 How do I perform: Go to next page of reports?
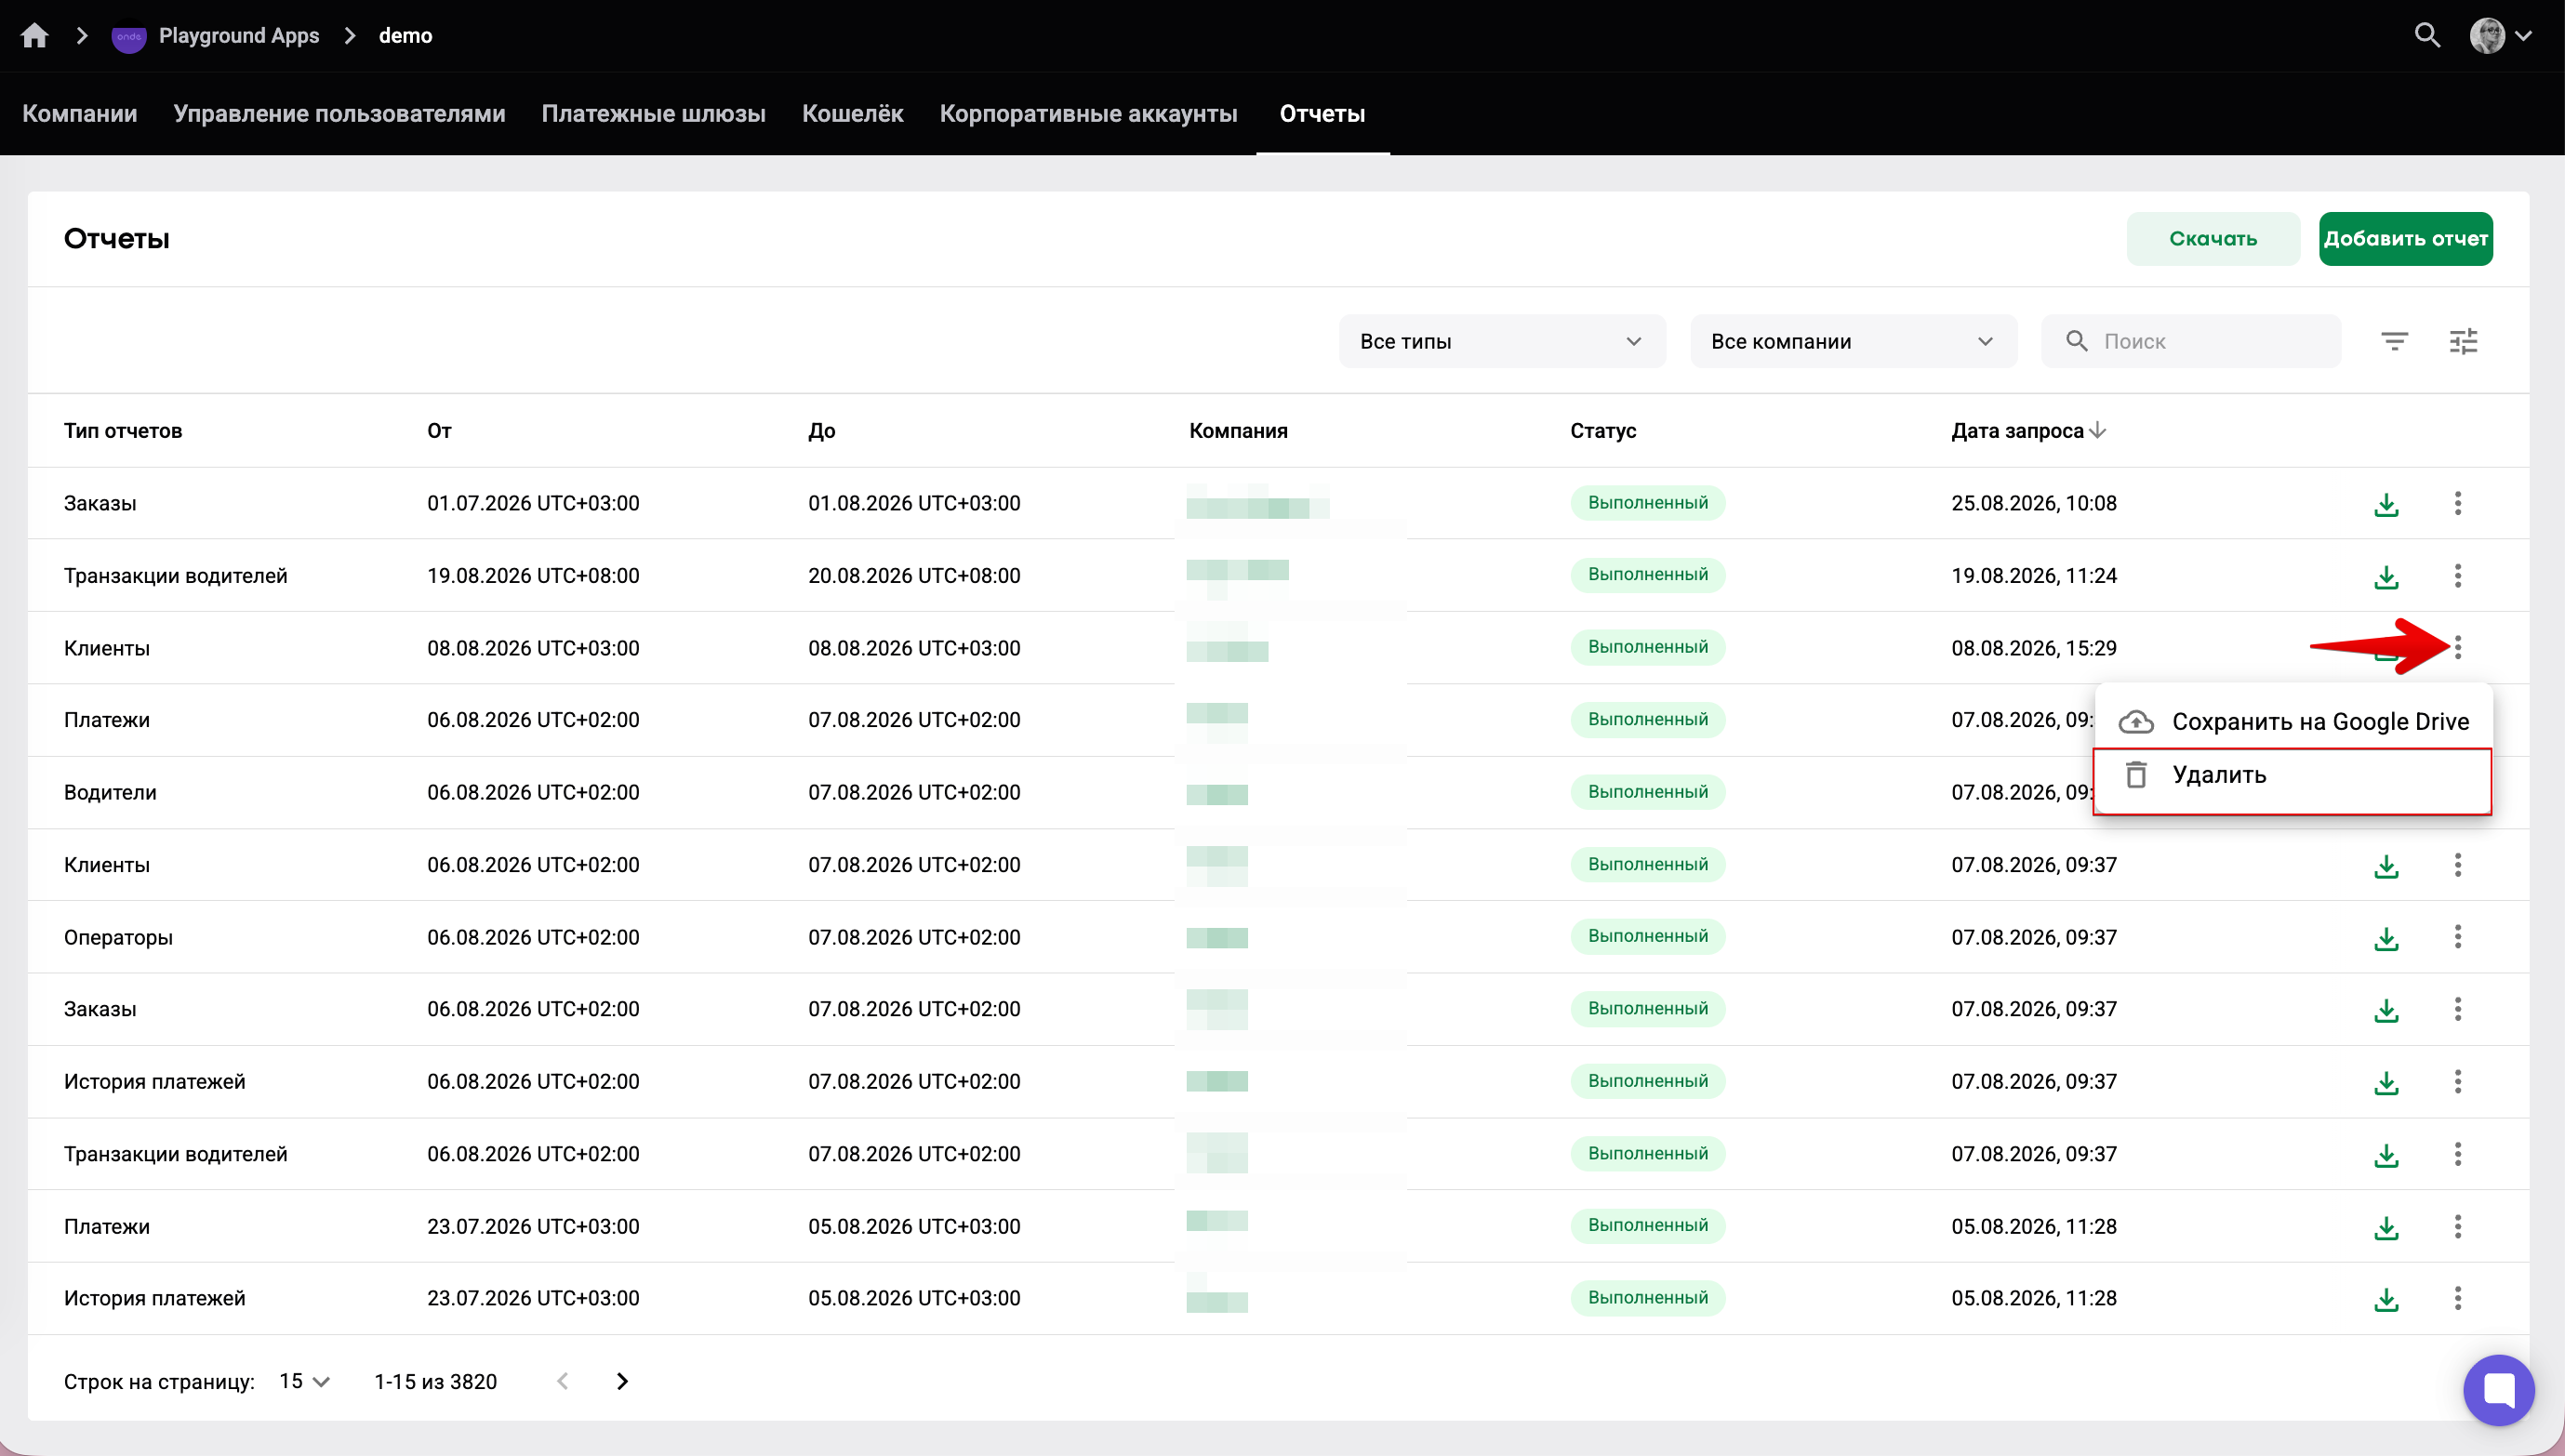click(622, 1381)
